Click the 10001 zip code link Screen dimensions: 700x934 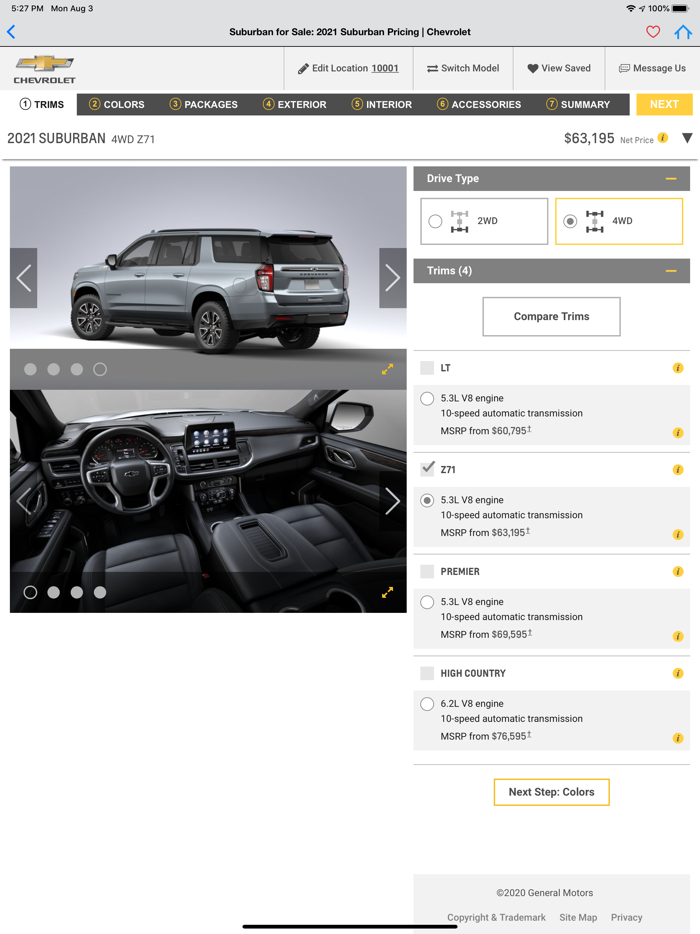coord(385,69)
